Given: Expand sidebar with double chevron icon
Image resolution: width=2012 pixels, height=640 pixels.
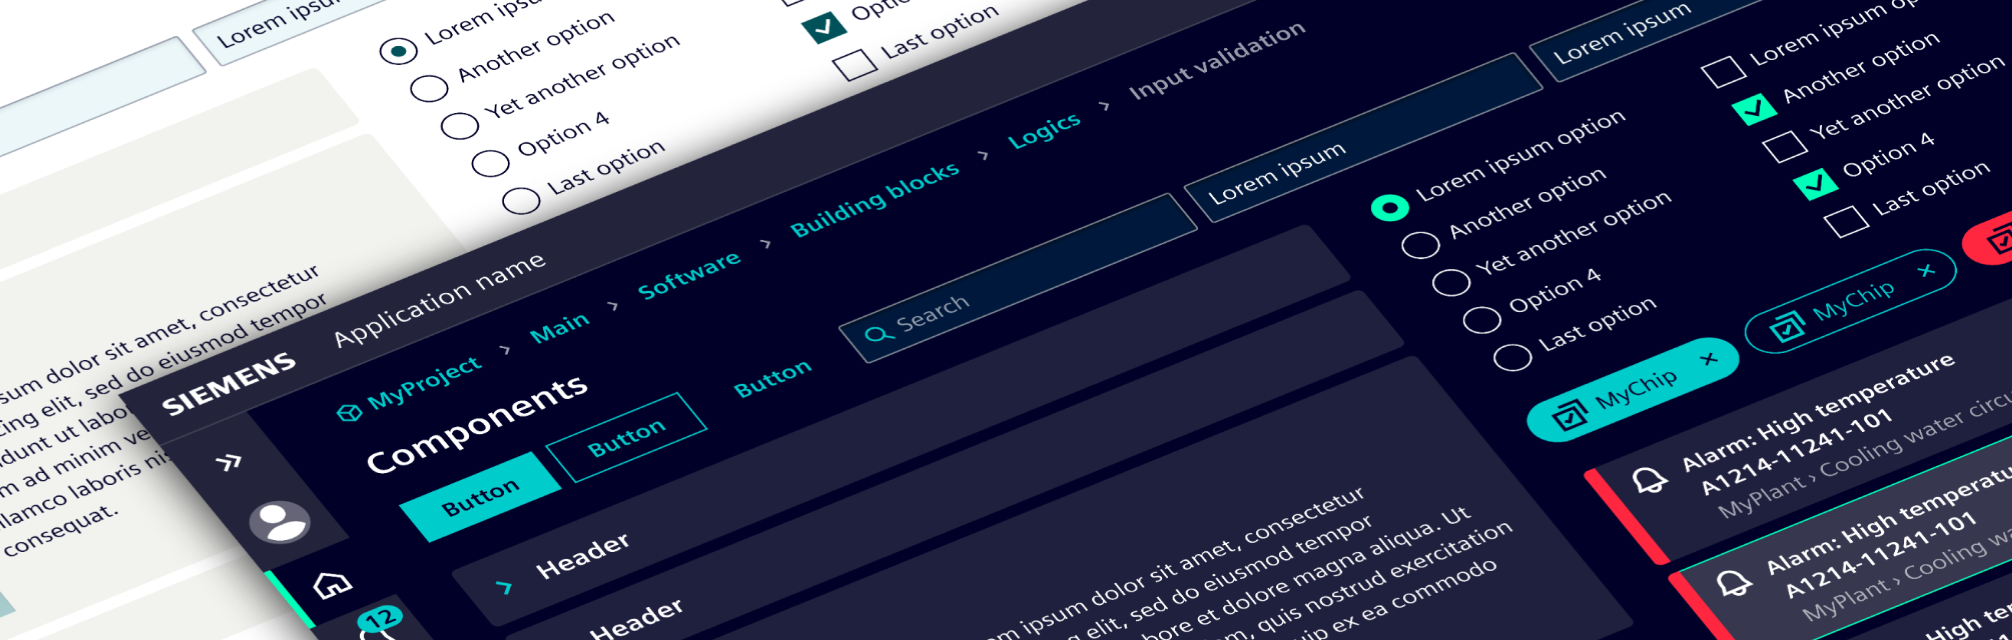Looking at the screenshot, I should pos(229,462).
